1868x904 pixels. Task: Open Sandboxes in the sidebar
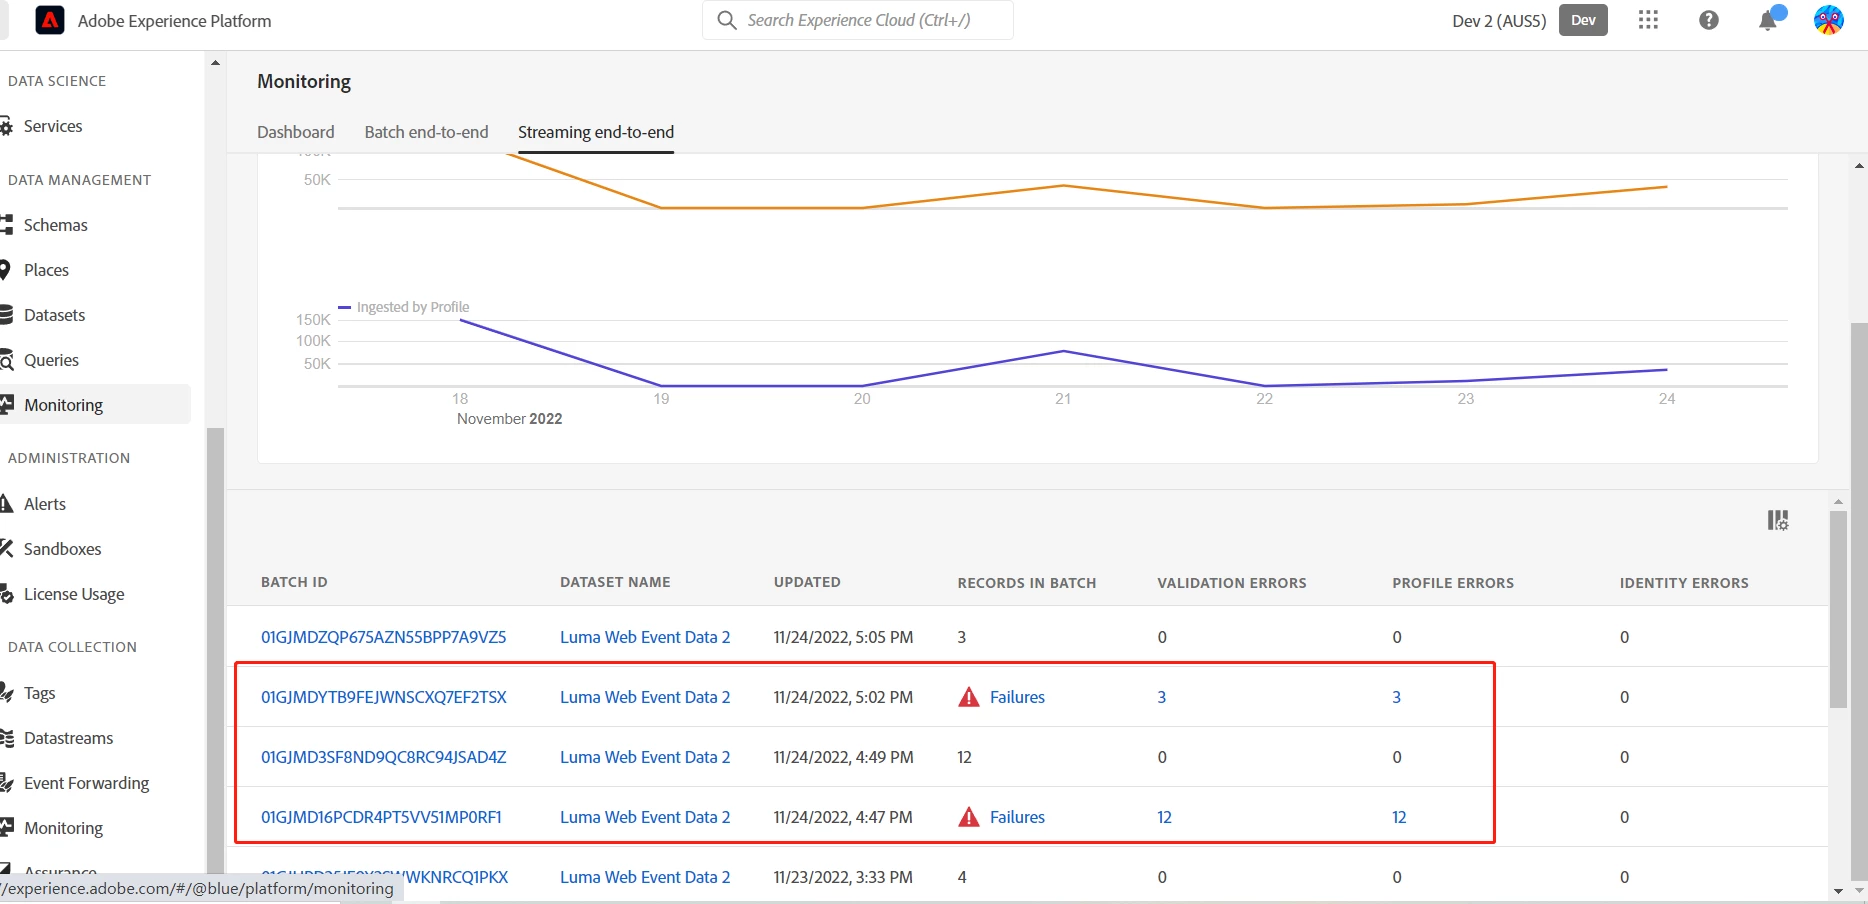pyautogui.click(x=63, y=549)
